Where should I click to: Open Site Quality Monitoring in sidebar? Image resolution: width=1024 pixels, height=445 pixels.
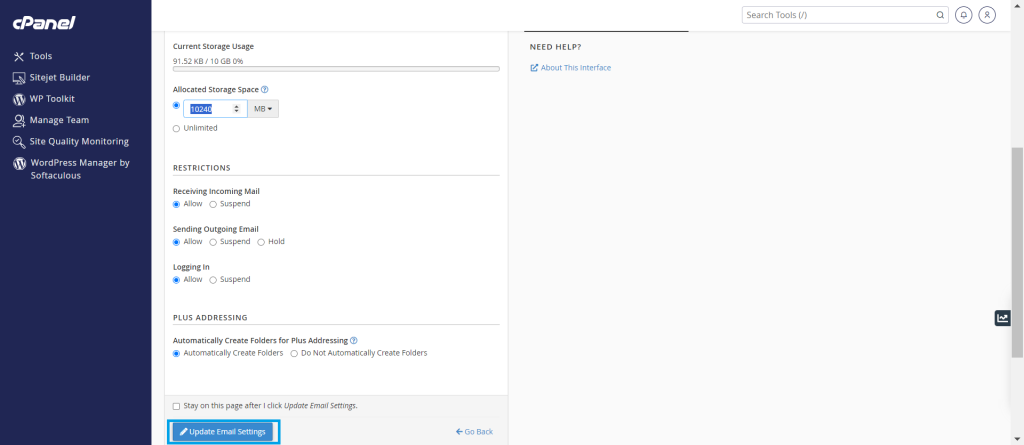(x=78, y=141)
